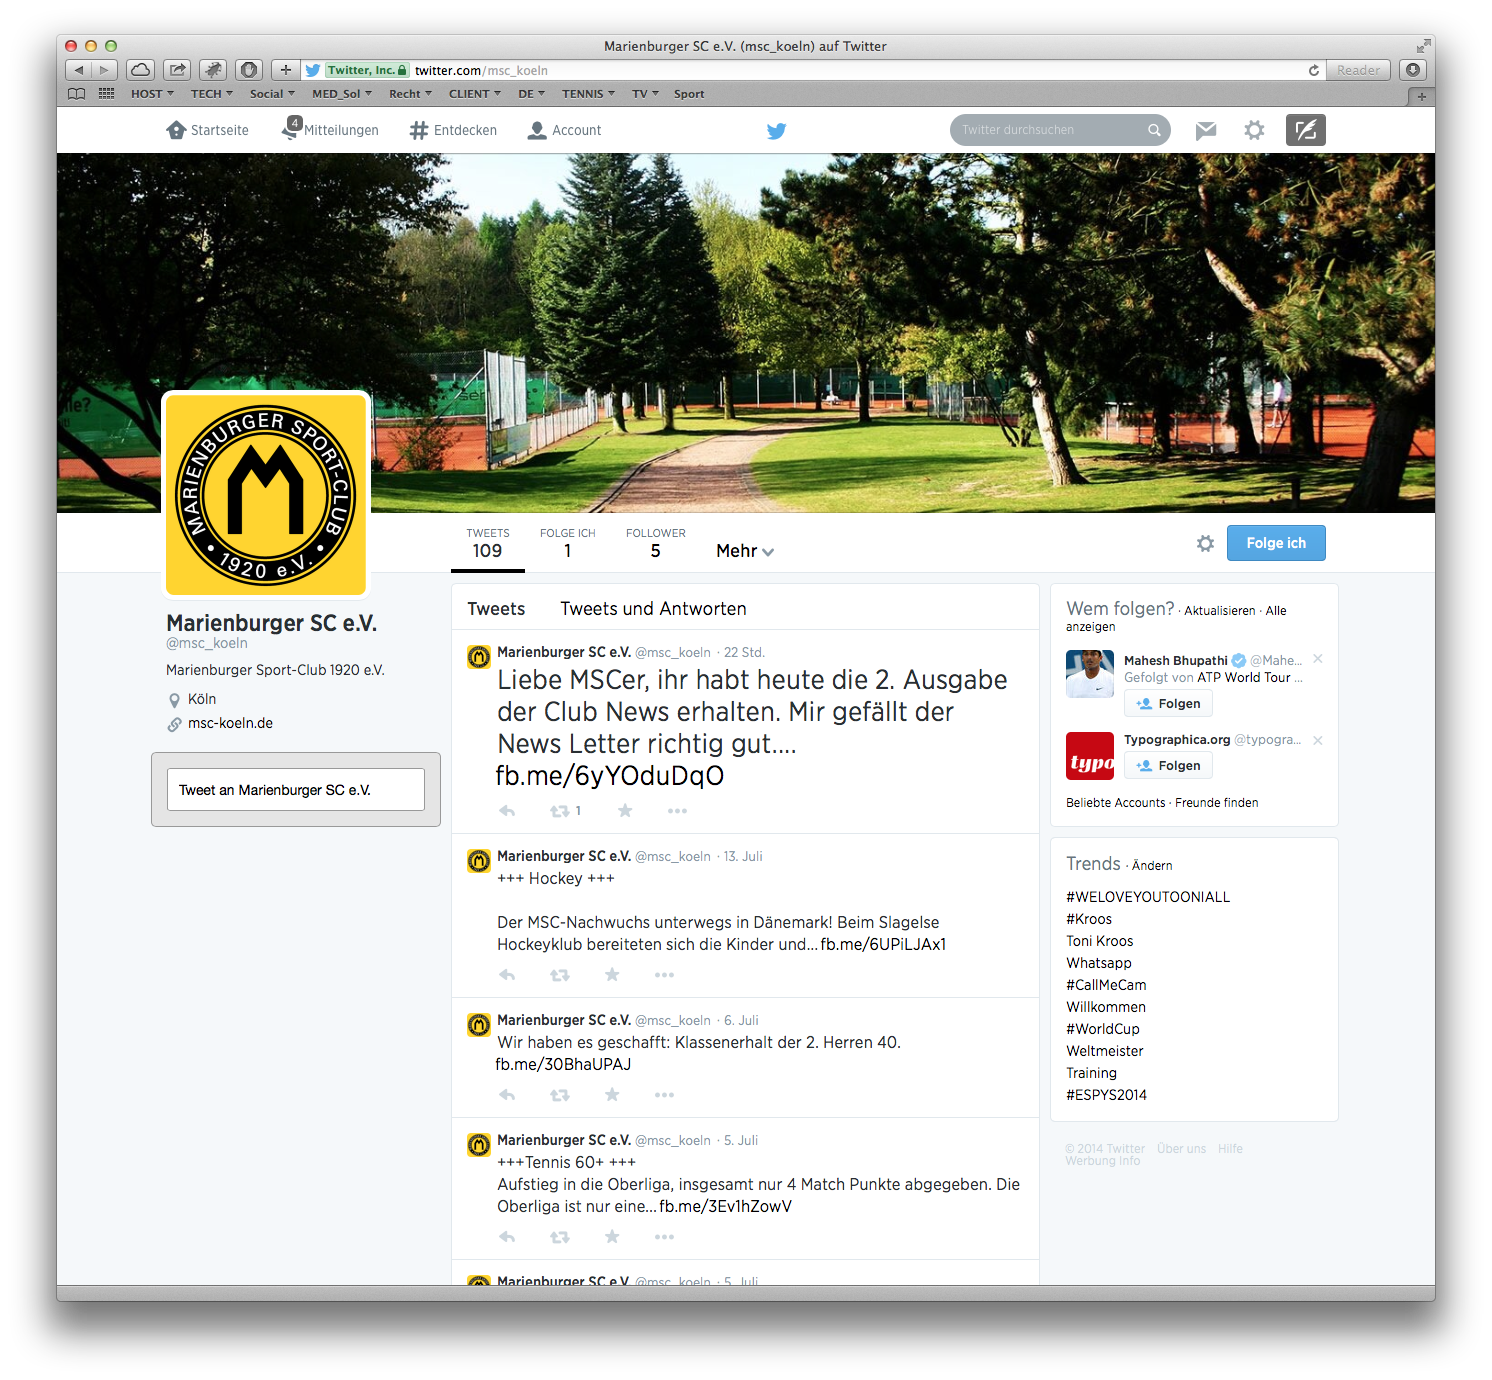Click the Tweet an Marienburger SC e.V. field
This screenshot has width=1492, height=1380.
point(296,790)
